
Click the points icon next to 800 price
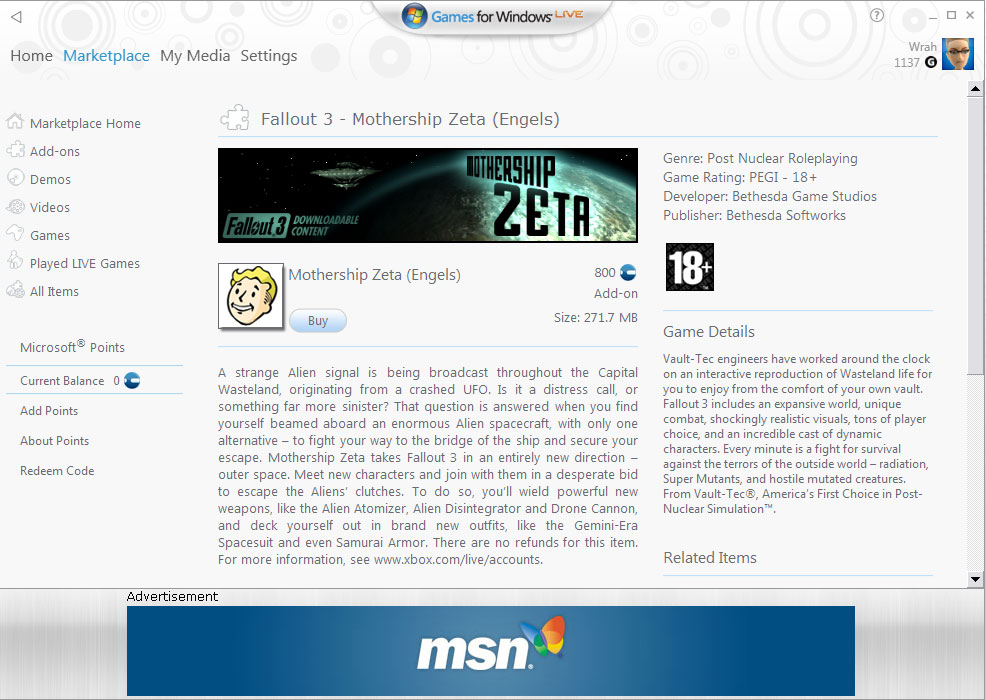(x=628, y=272)
